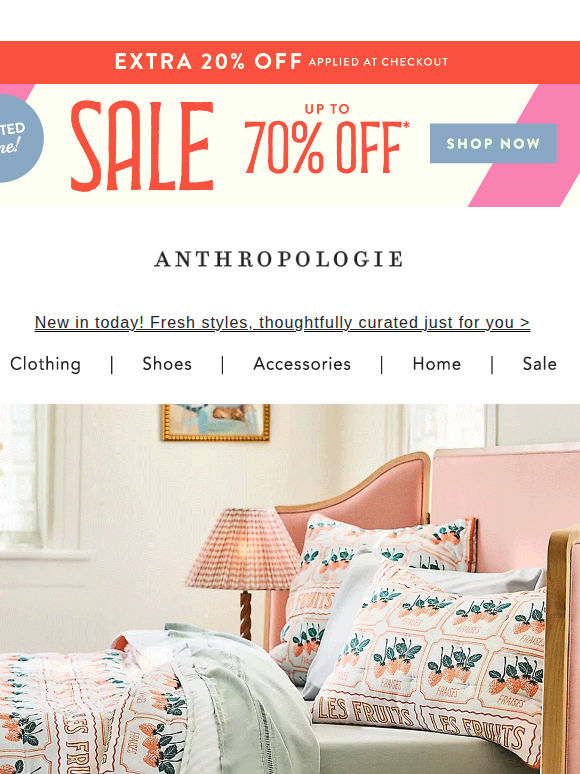Viewport: 580px width, 774px height.
Task: Click the large SALE text graphic
Action: (x=142, y=146)
